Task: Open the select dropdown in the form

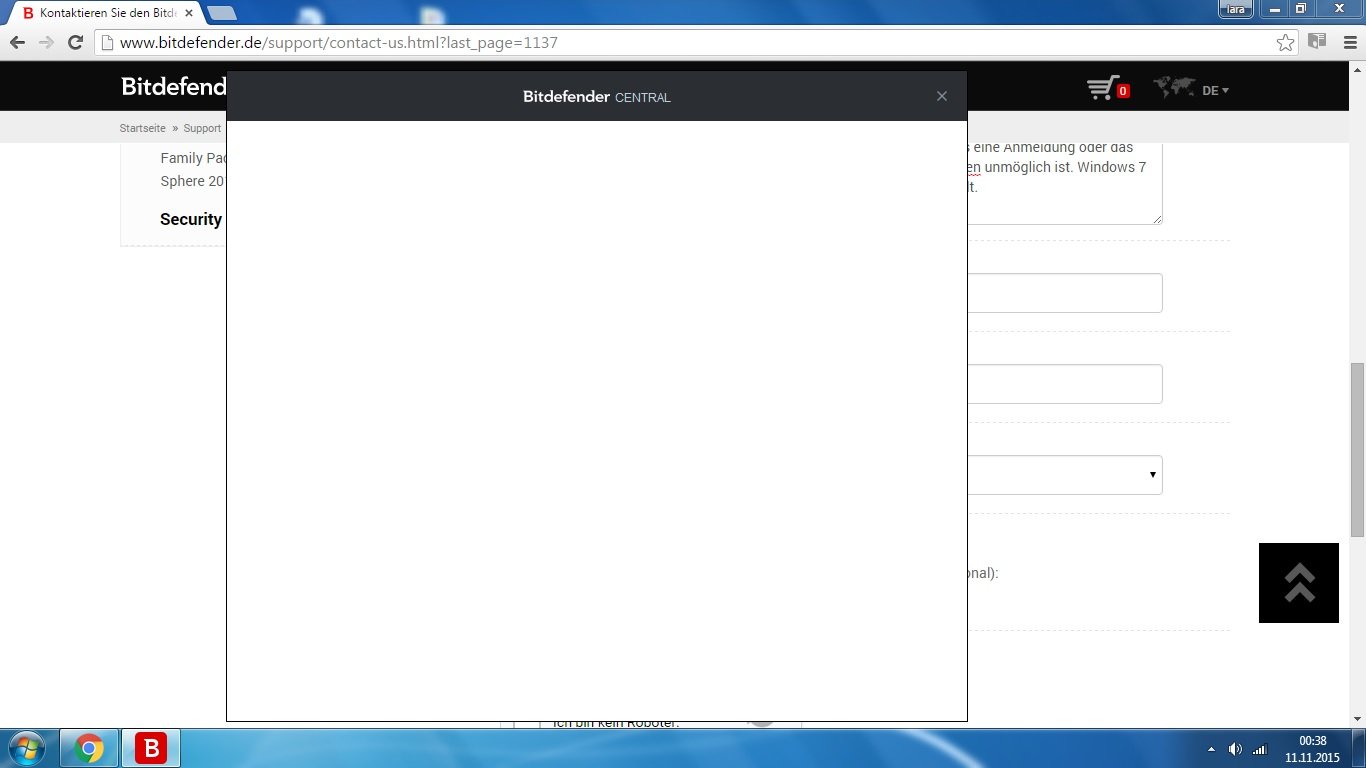Action: (1065, 475)
